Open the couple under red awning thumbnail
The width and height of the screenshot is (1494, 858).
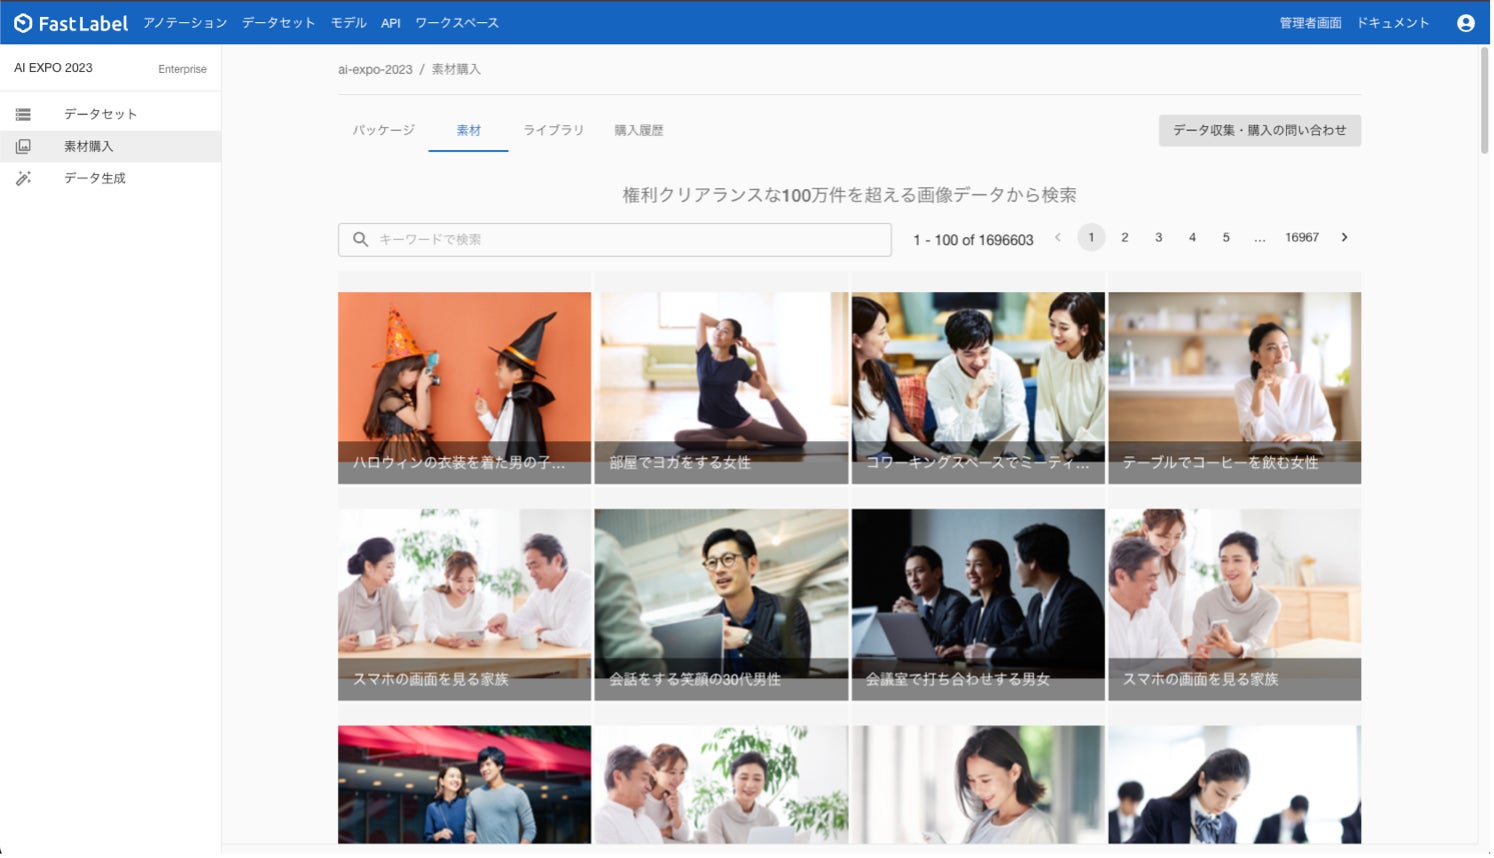pos(465,786)
